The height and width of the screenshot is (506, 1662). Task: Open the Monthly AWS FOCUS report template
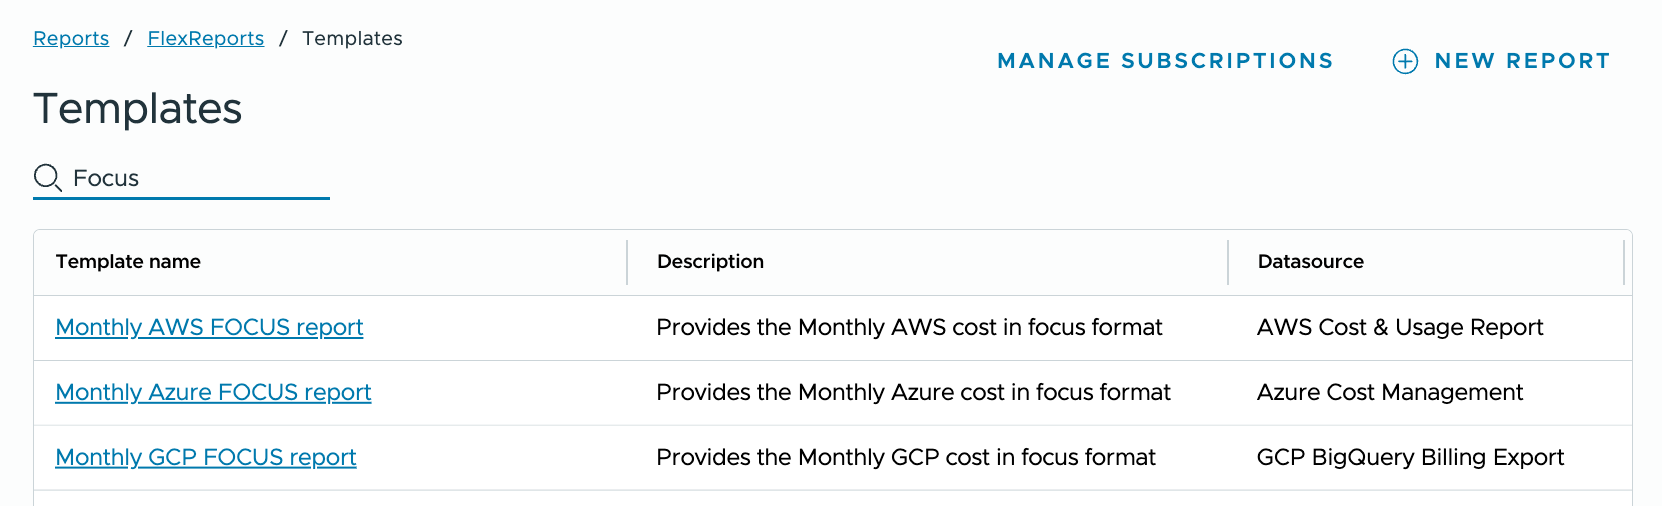point(209,327)
